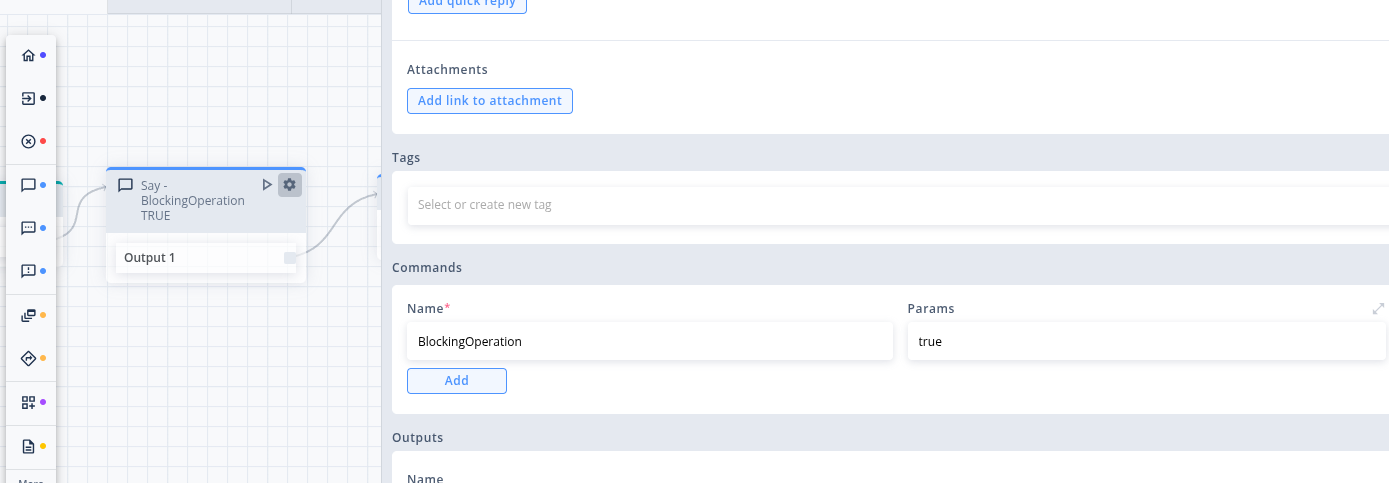Click the Output 1 connector port

point(290,258)
